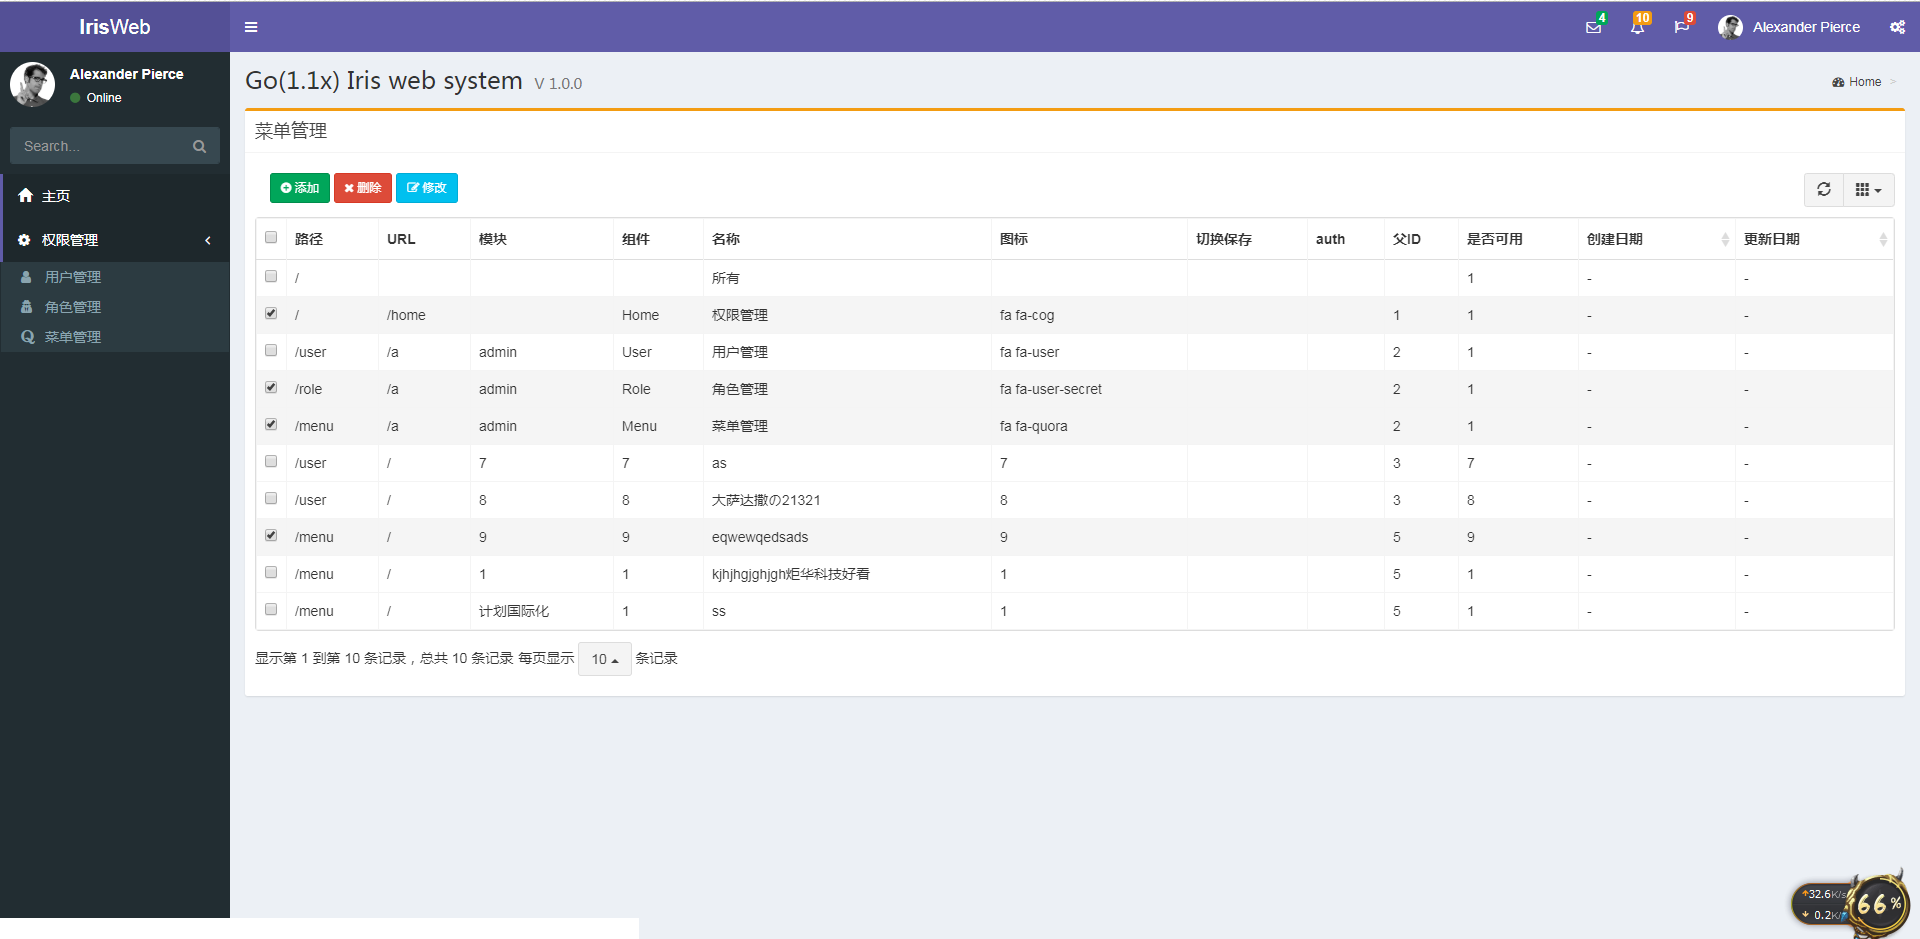Click the 名称 column header
1920x939 pixels.
pyautogui.click(x=847, y=239)
